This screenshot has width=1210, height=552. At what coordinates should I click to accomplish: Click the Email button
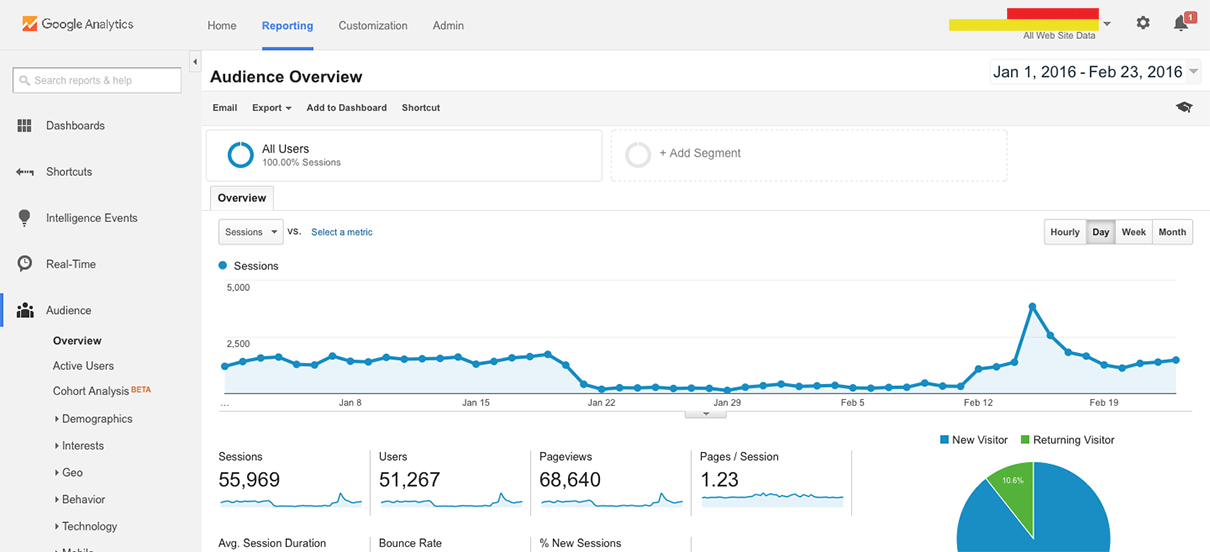(x=225, y=108)
